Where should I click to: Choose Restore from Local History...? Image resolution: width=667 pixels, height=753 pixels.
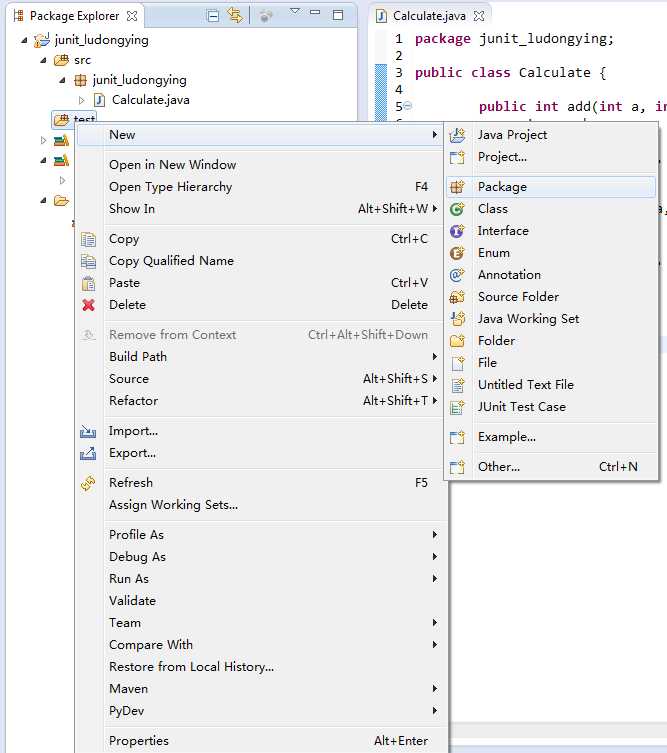pyautogui.click(x=260, y=667)
